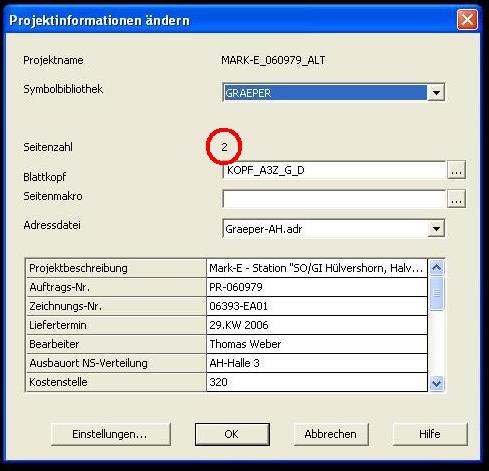Click into the Blattkopf KOPF_A3Z_G_D field
Image resolution: width=489 pixels, height=471 pixels.
pyautogui.click(x=334, y=170)
